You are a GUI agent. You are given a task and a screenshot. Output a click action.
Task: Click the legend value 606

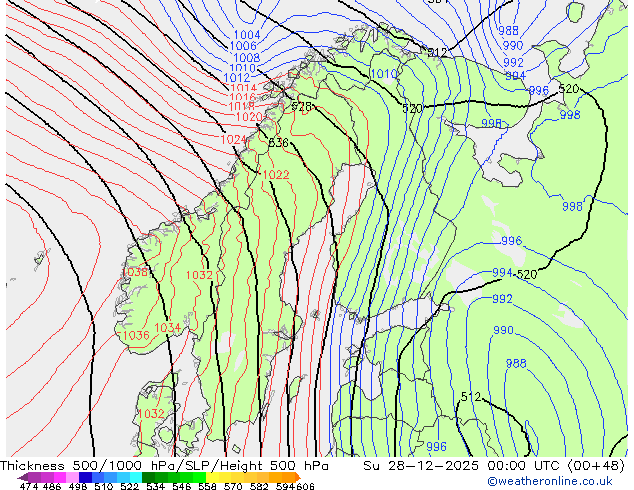(x=305, y=486)
